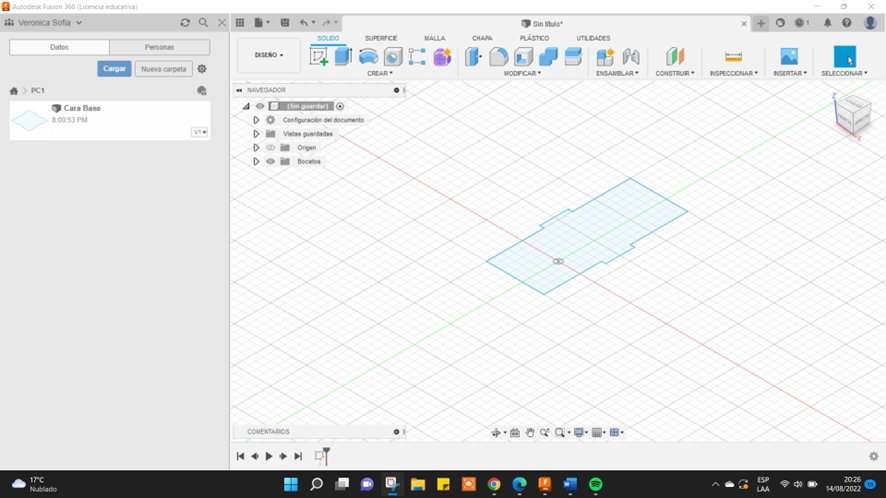886x498 pixels.
Task: Expand the Origen node
Action: [256, 148]
